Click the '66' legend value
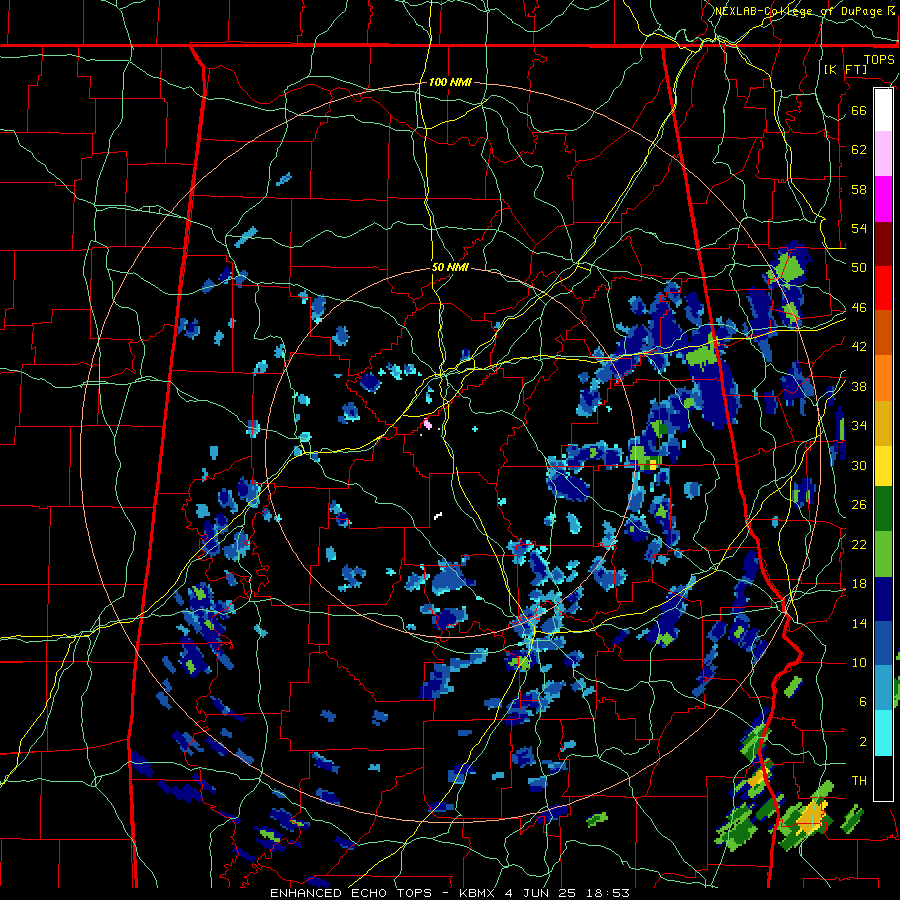Image resolution: width=900 pixels, height=900 pixels. click(859, 111)
